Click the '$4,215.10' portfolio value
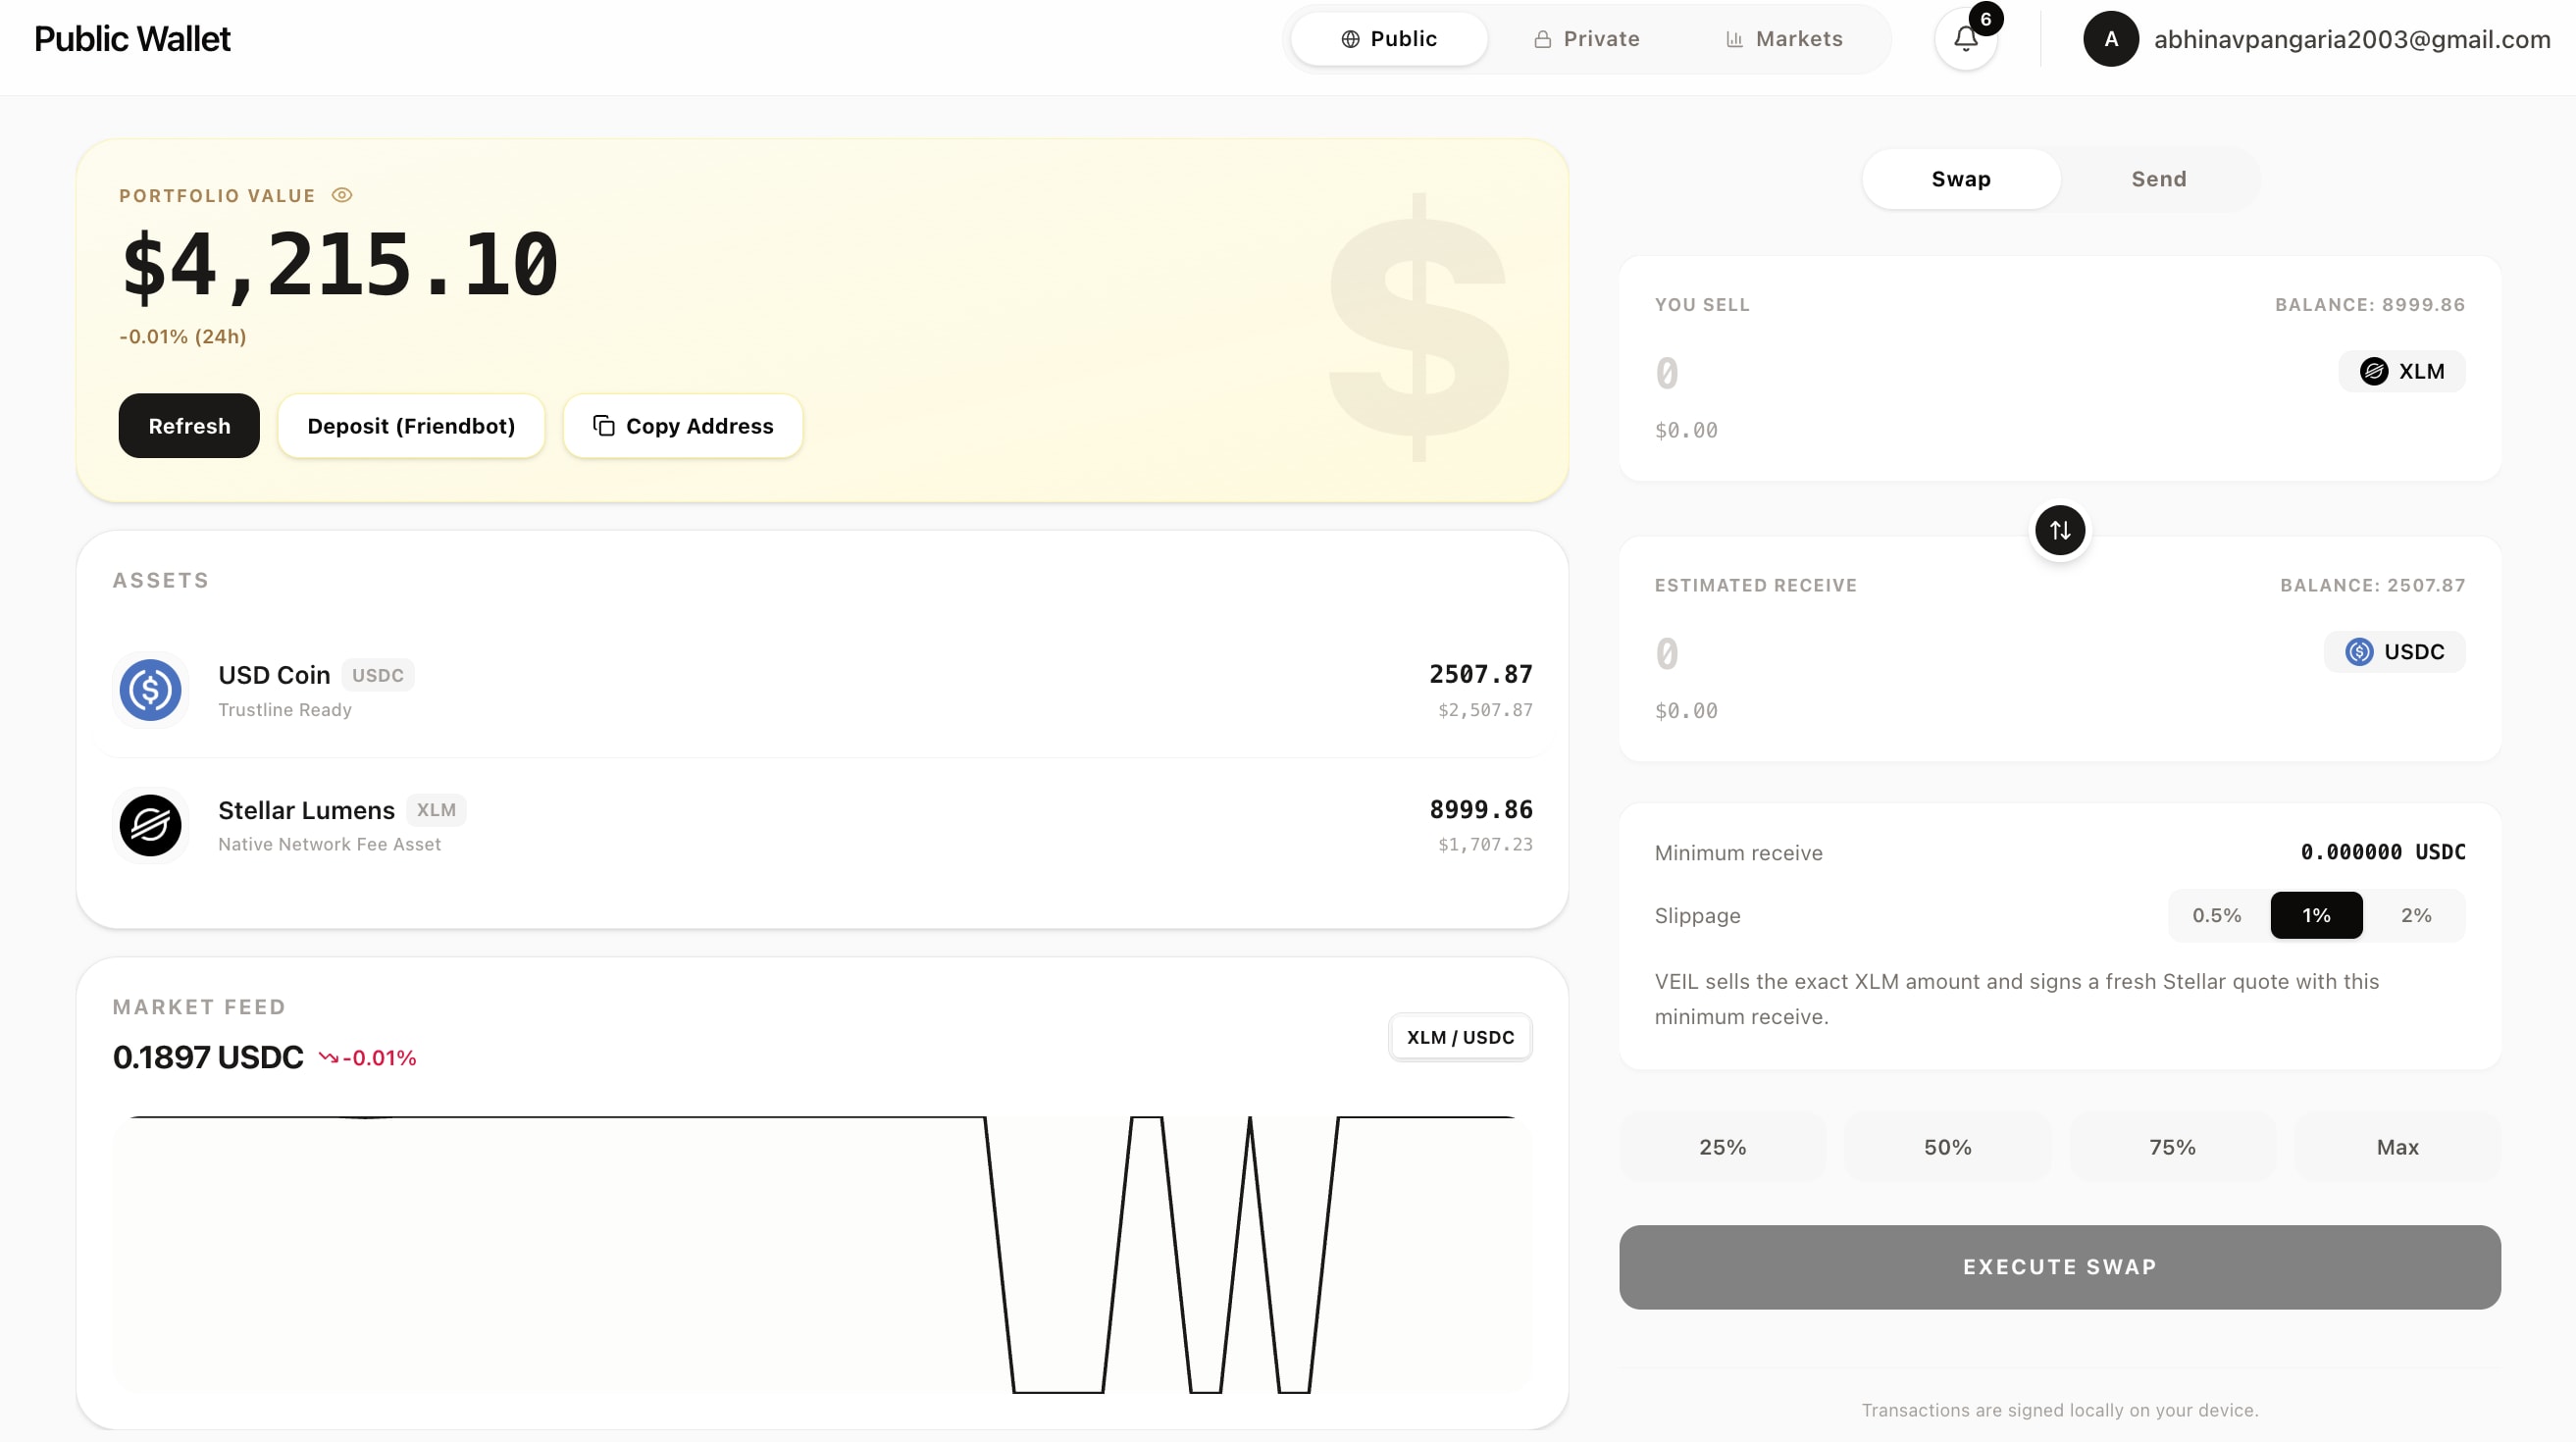The image size is (2576, 1442). [339, 265]
